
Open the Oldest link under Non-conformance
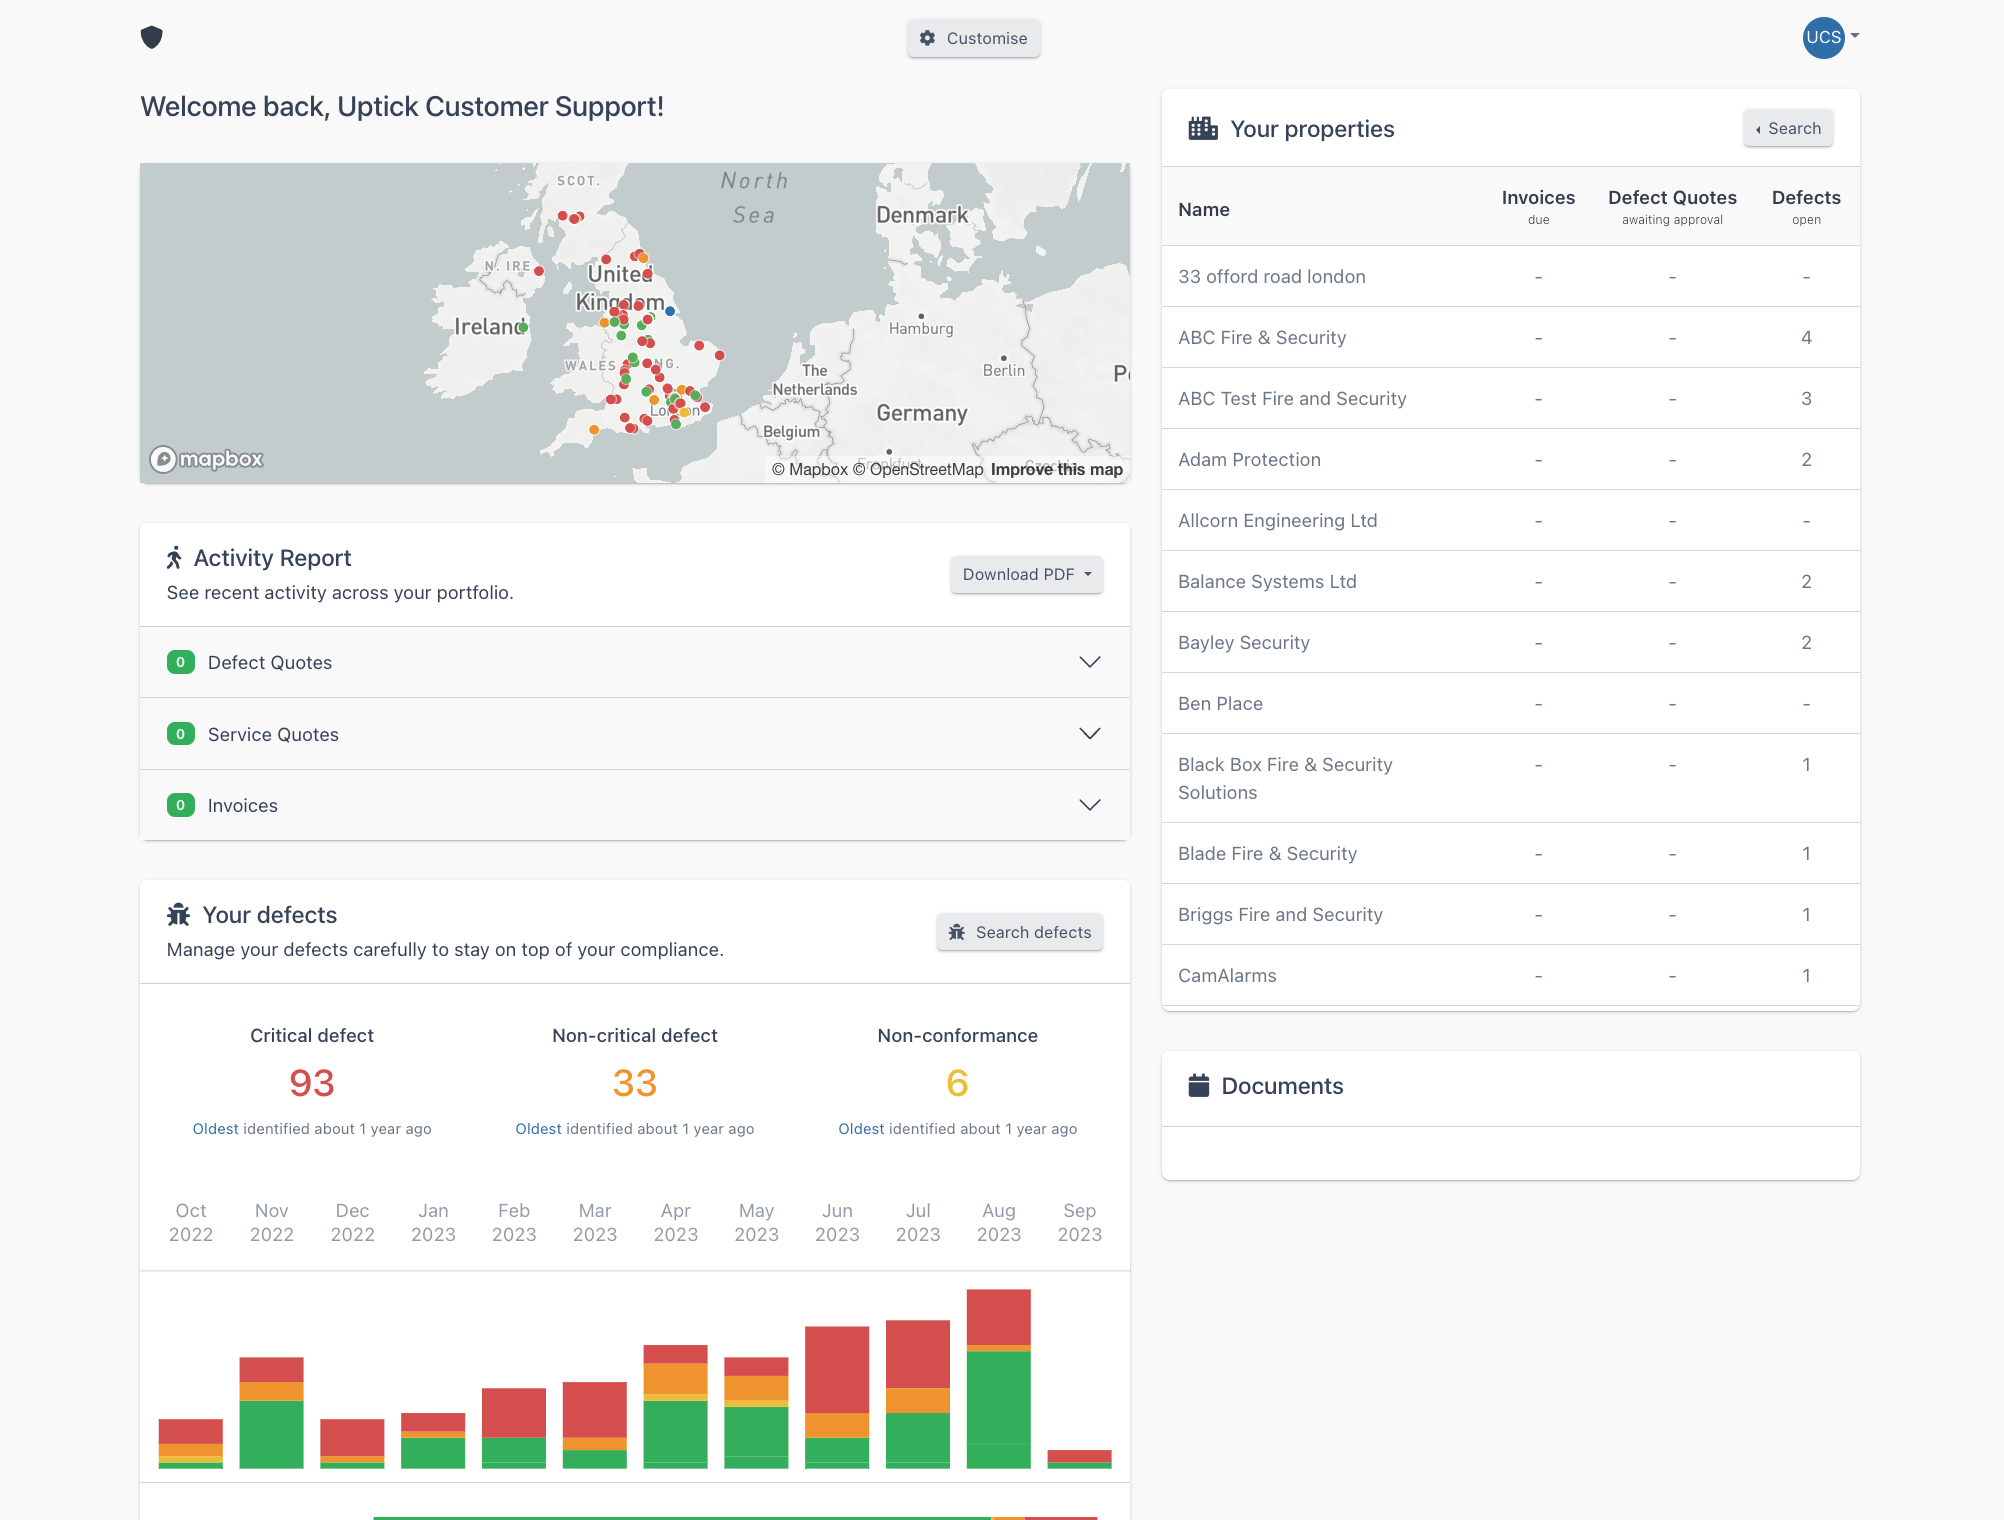[x=861, y=1128]
